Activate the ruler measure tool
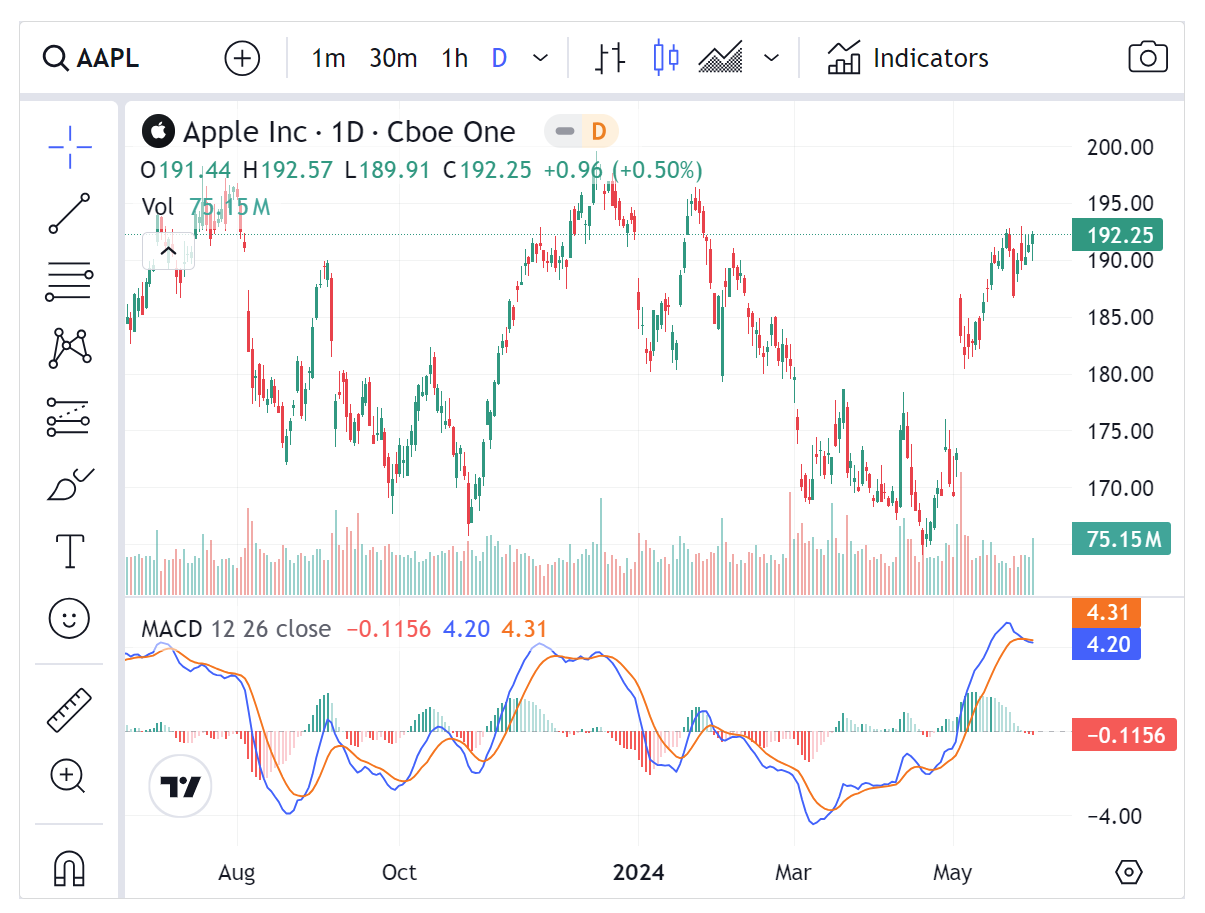Screen dimensions: 1205x913 coord(70,709)
